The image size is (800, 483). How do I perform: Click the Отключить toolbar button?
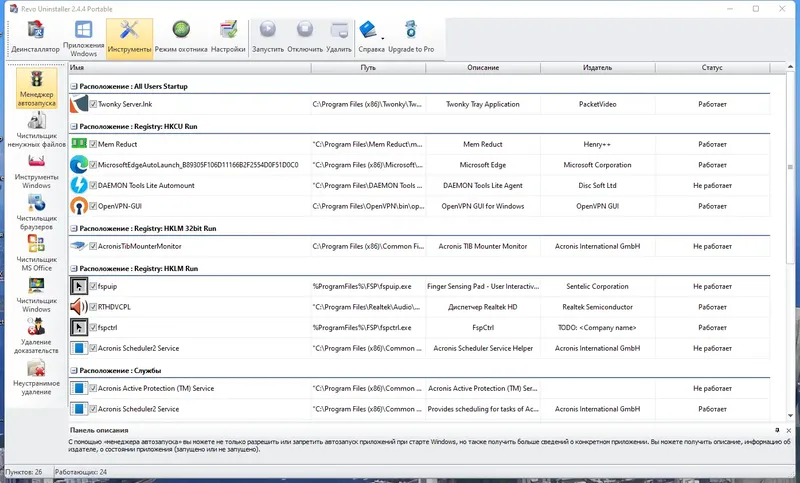click(x=305, y=38)
